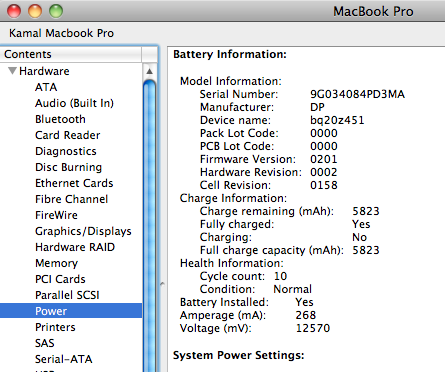The height and width of the screenshot is (372, 445).
Task: Click the Cell Revision value 0158
Action: (324, 185)
